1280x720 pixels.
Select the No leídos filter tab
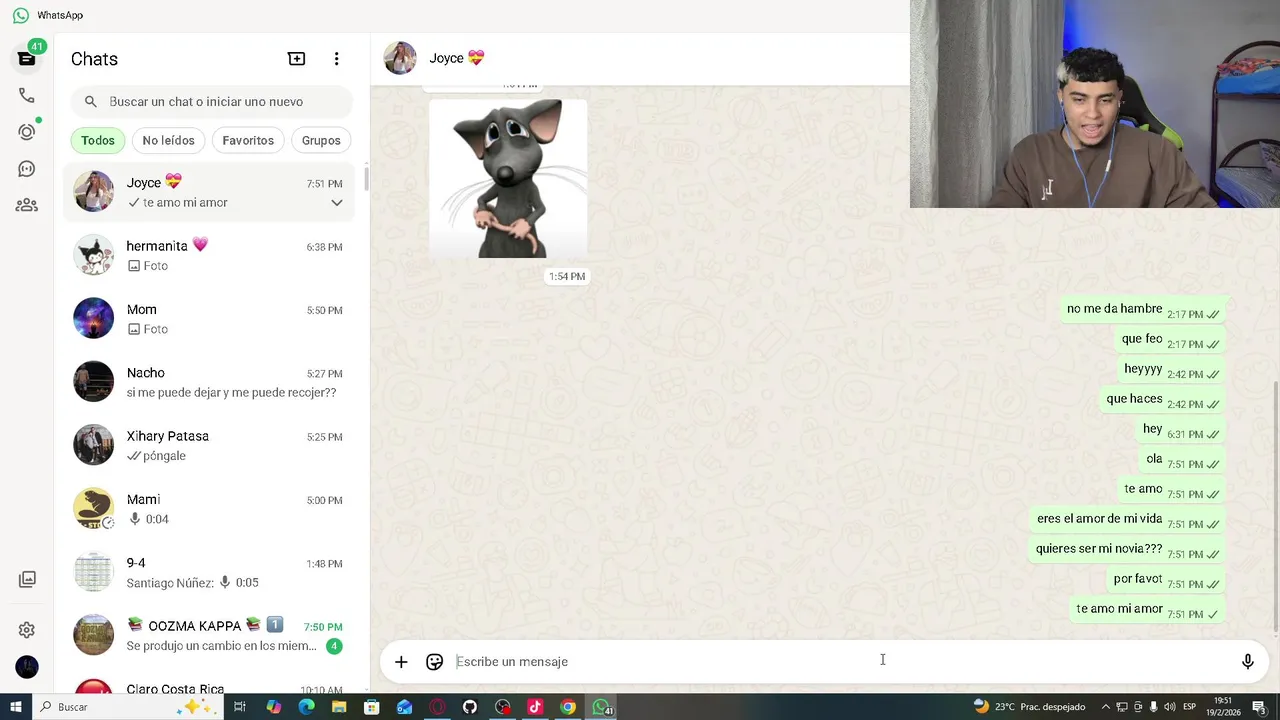[168, 140]
